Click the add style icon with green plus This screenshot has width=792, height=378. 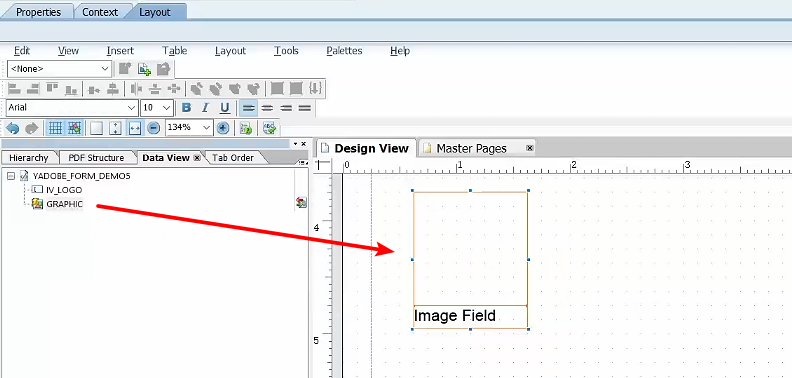coord(144,69)
